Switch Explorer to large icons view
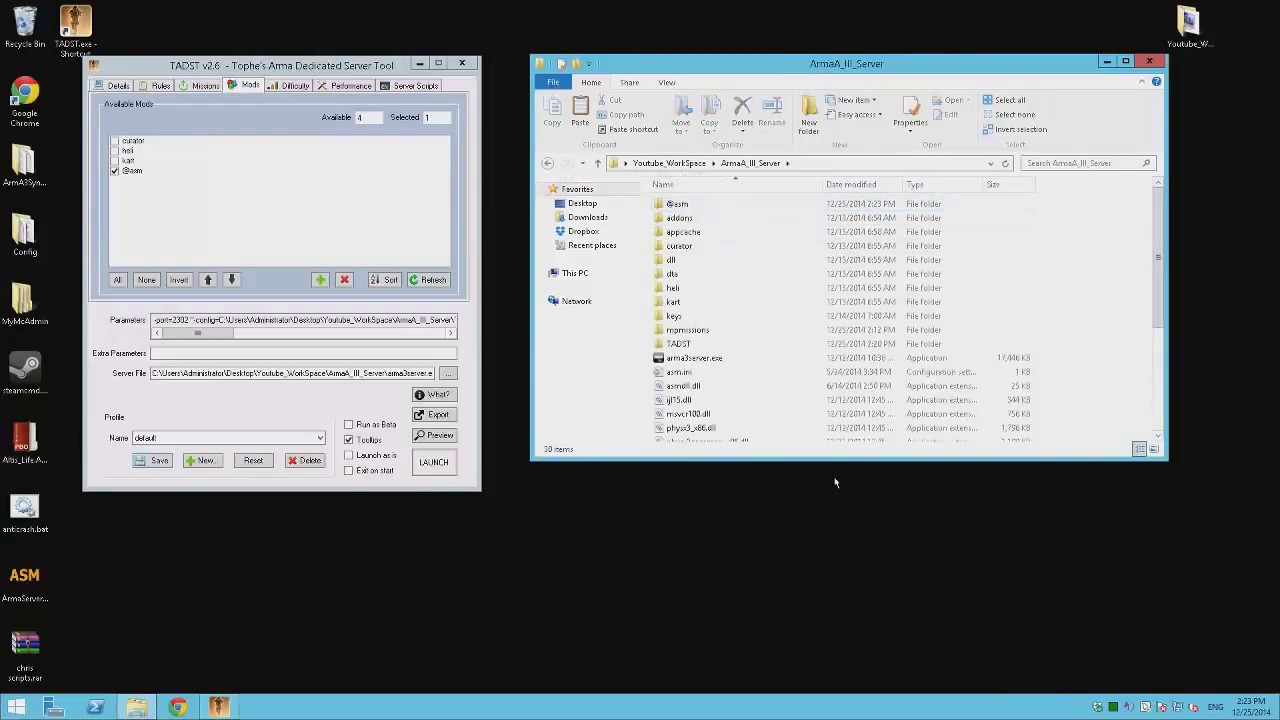1280x720 pixels. click(1153, 449)
